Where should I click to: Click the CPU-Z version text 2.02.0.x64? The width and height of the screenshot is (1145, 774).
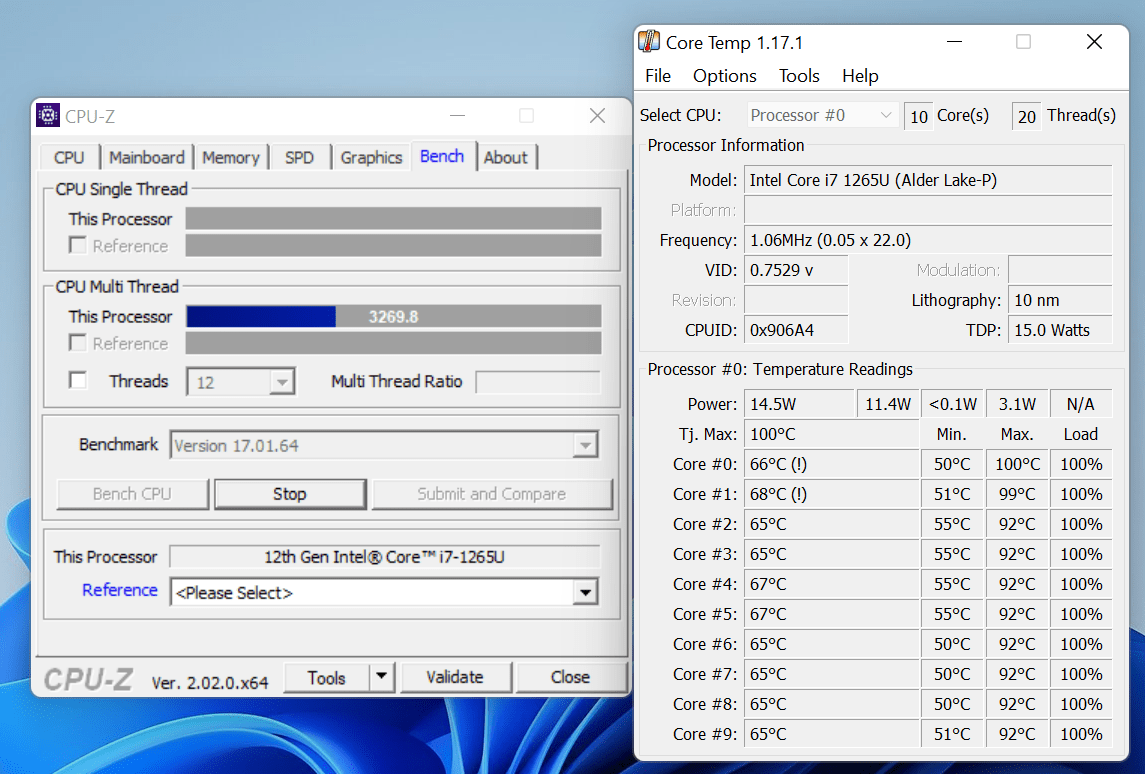point(210,683)
